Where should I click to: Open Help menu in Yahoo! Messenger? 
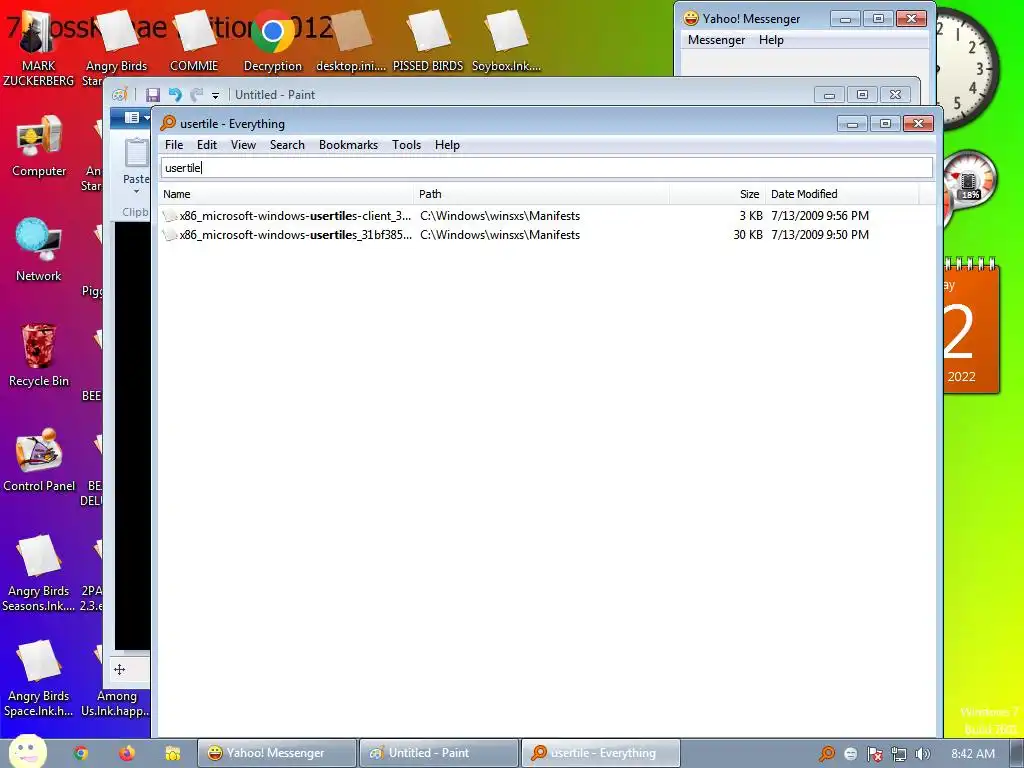(771, 40)
